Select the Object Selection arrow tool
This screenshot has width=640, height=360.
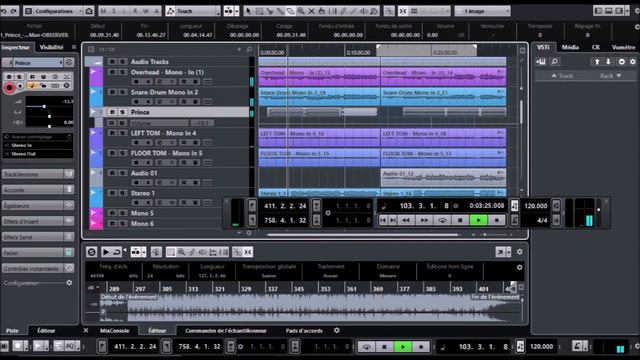248,11
